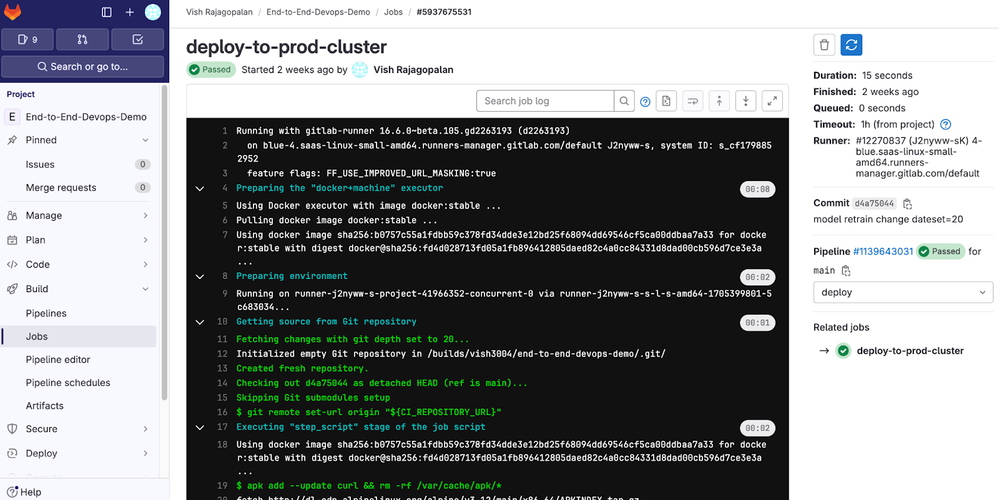Focus the Search job log field
999x500 pixels.
point(545,101)
